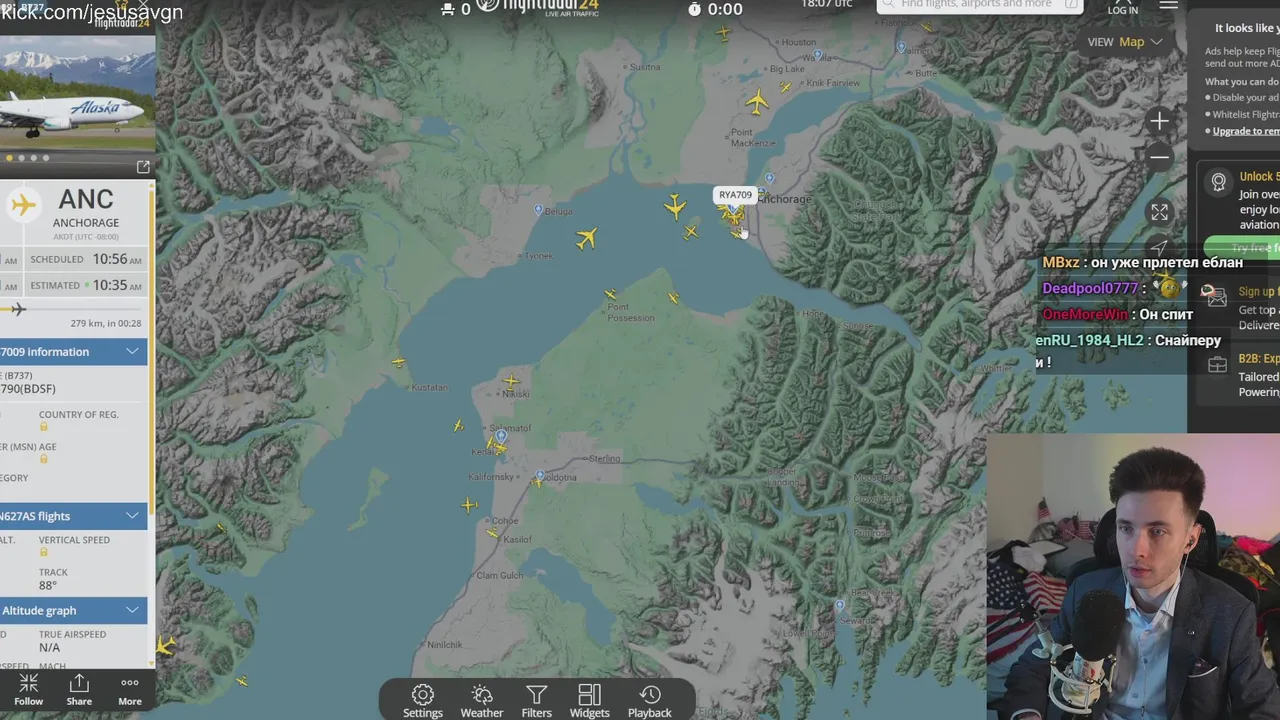Select first photo carousel dot
Image resolution: width=1280 pixels, height=720 pixels.
click(x=9, y=158)
